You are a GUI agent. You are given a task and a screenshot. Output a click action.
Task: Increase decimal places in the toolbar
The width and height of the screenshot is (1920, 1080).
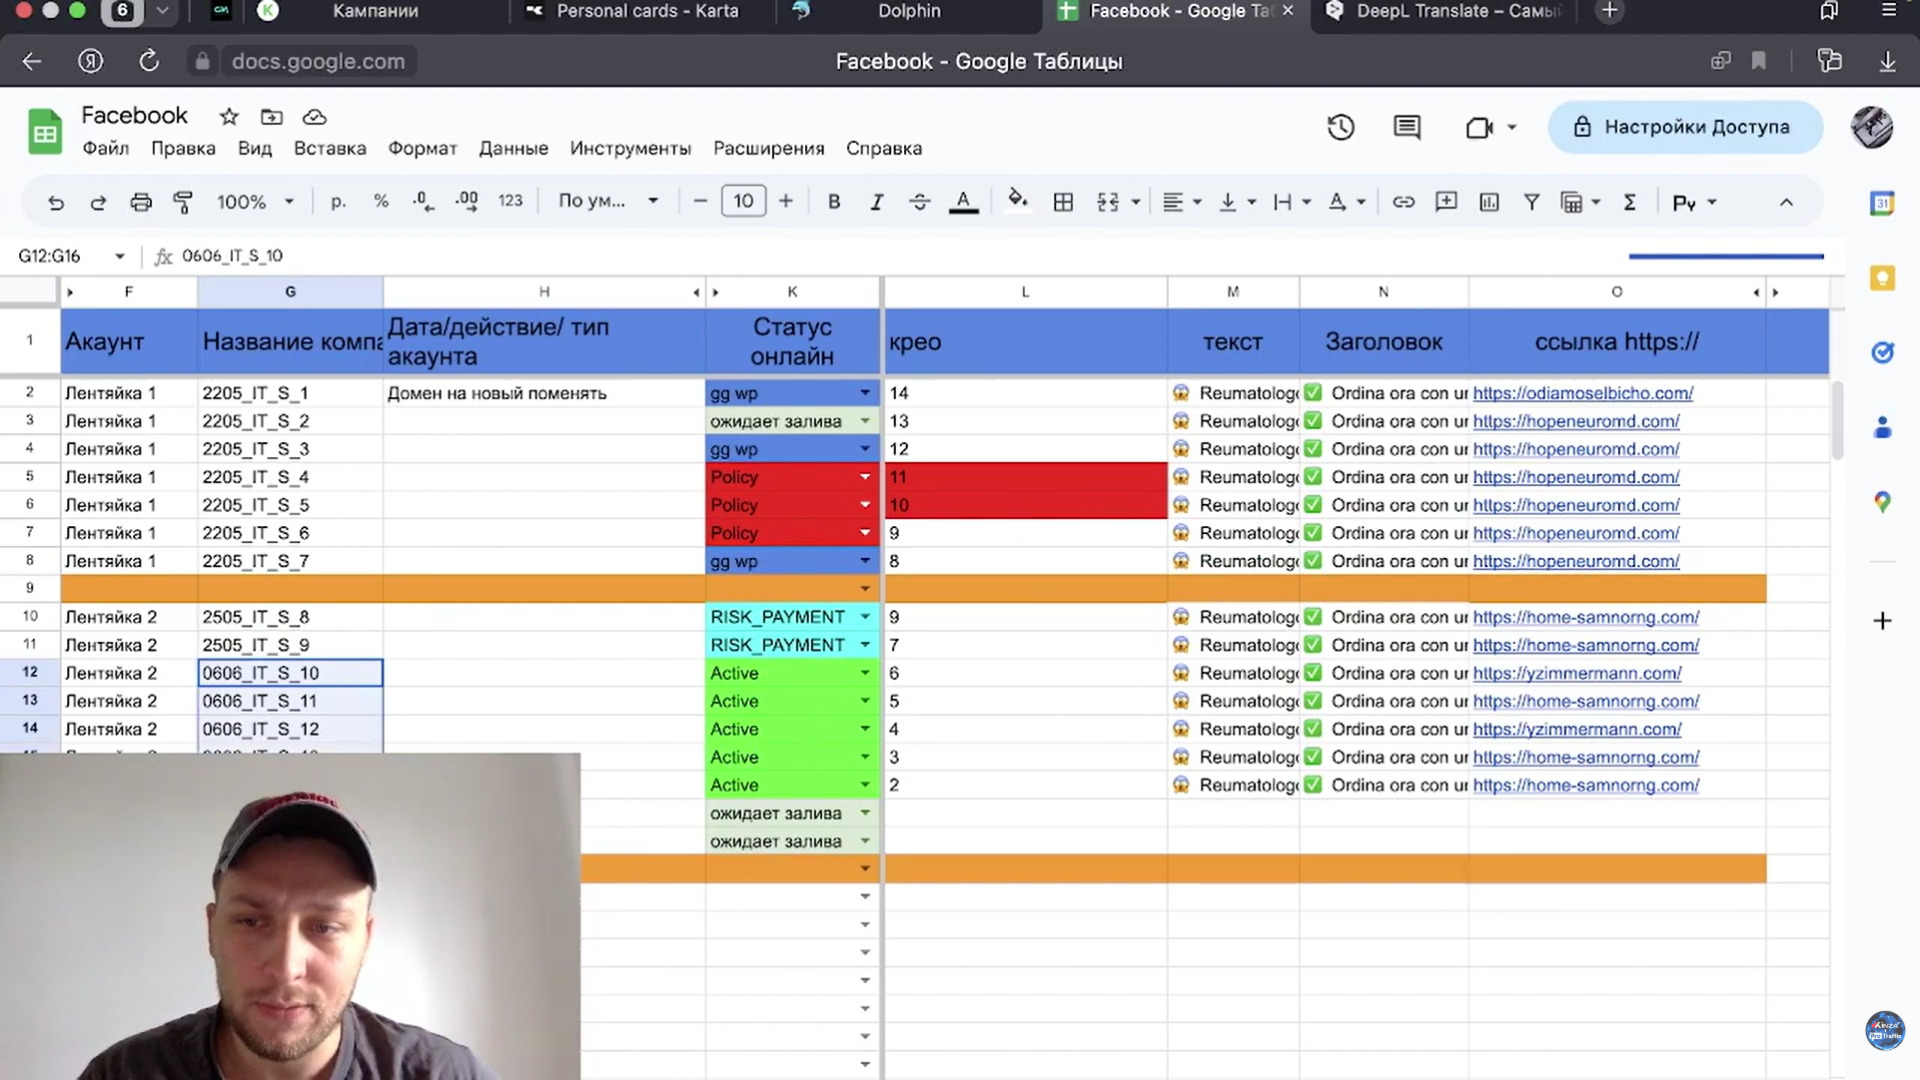coord(466,202)
